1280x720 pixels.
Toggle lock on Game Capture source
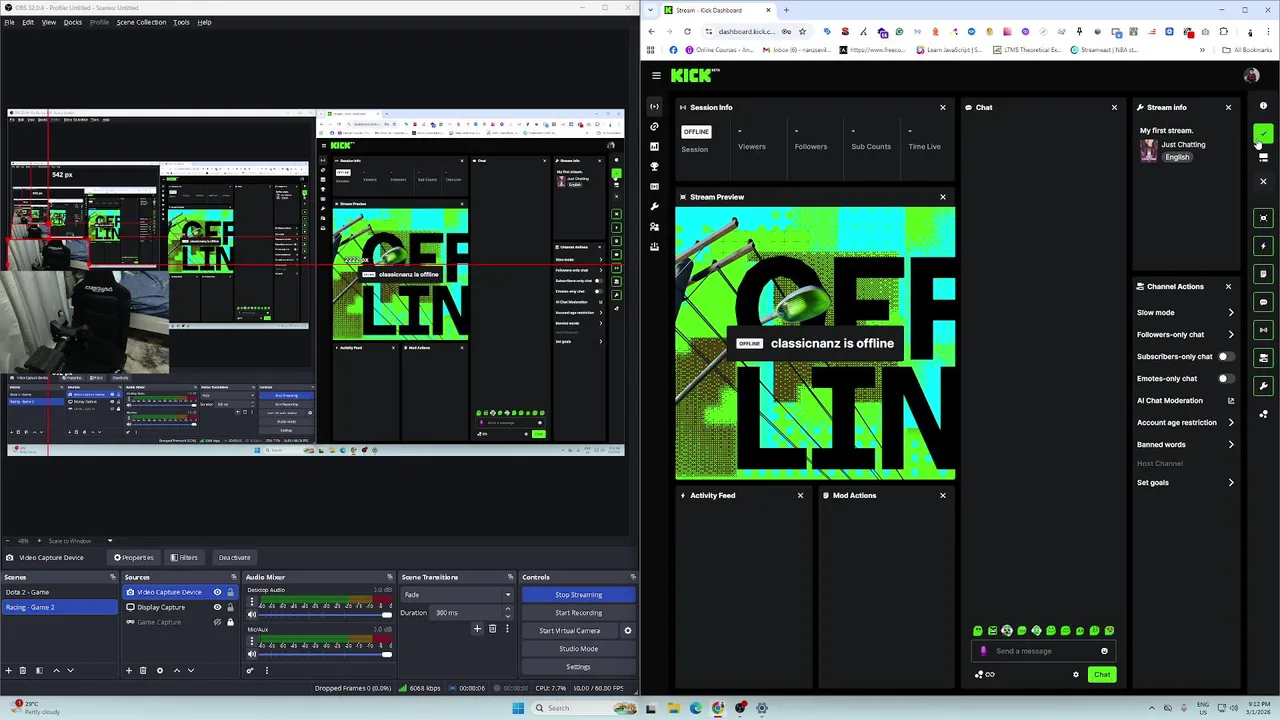(230, 622)
